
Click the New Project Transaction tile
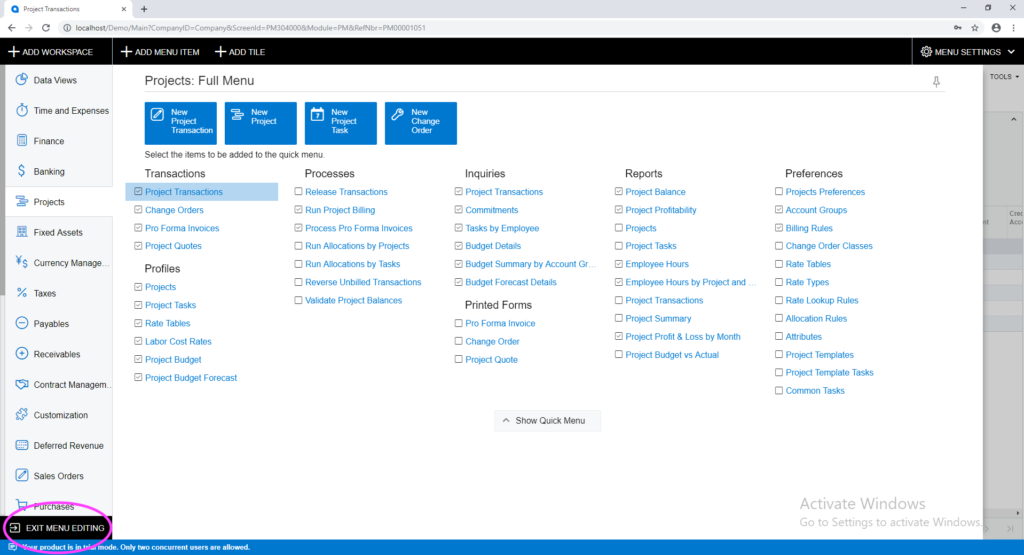click(180, 123)
